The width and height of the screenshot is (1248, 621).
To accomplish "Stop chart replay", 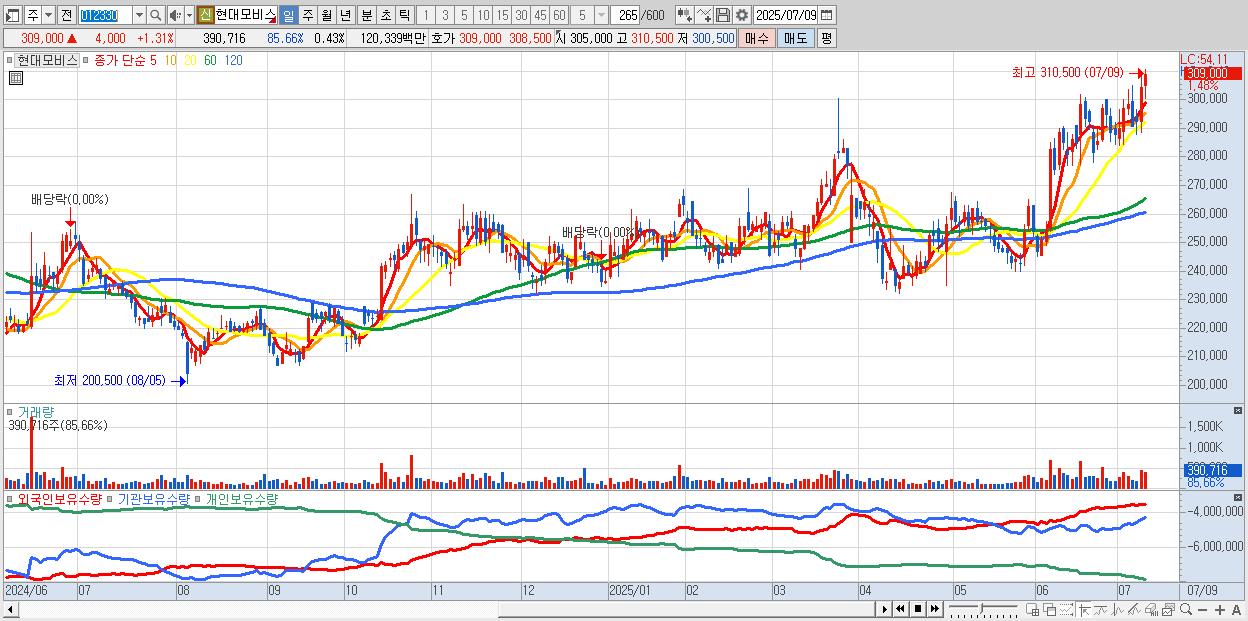I will coord(918,609).
